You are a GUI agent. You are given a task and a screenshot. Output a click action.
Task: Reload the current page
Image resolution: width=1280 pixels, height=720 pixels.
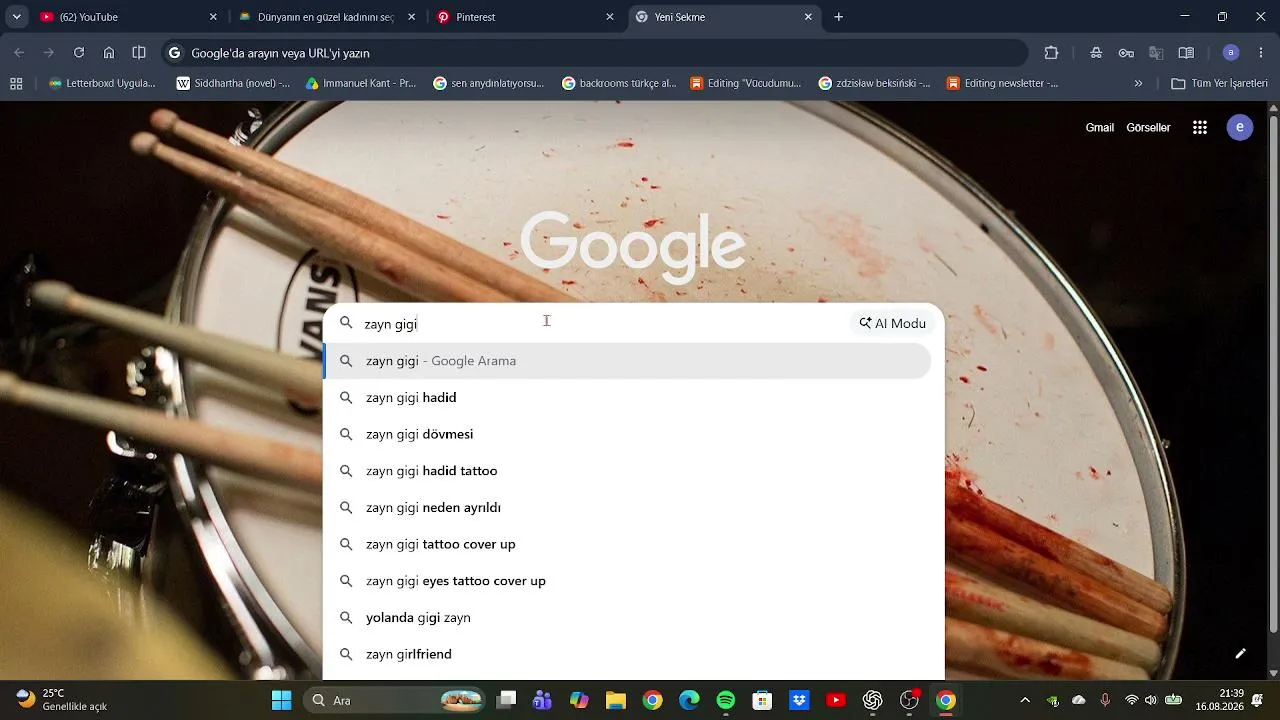tap(79, 53)
